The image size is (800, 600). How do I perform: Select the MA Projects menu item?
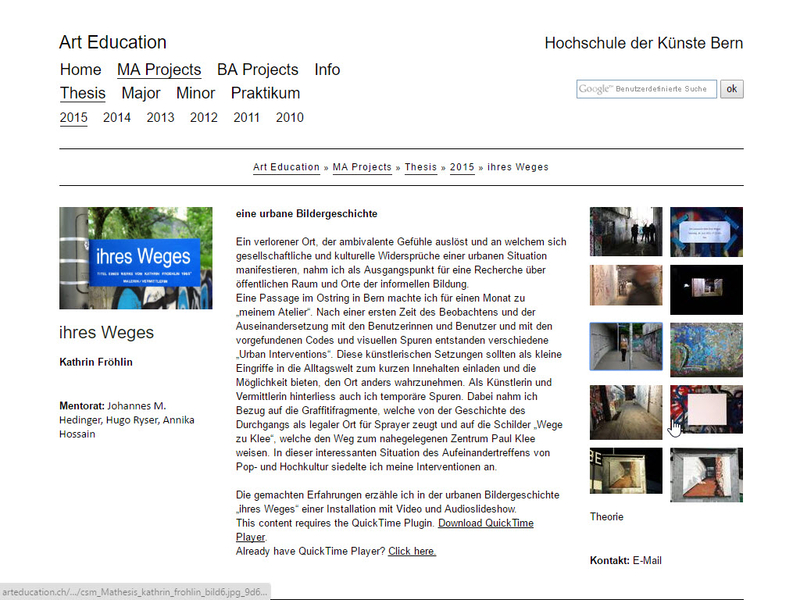tap(159, 70)
